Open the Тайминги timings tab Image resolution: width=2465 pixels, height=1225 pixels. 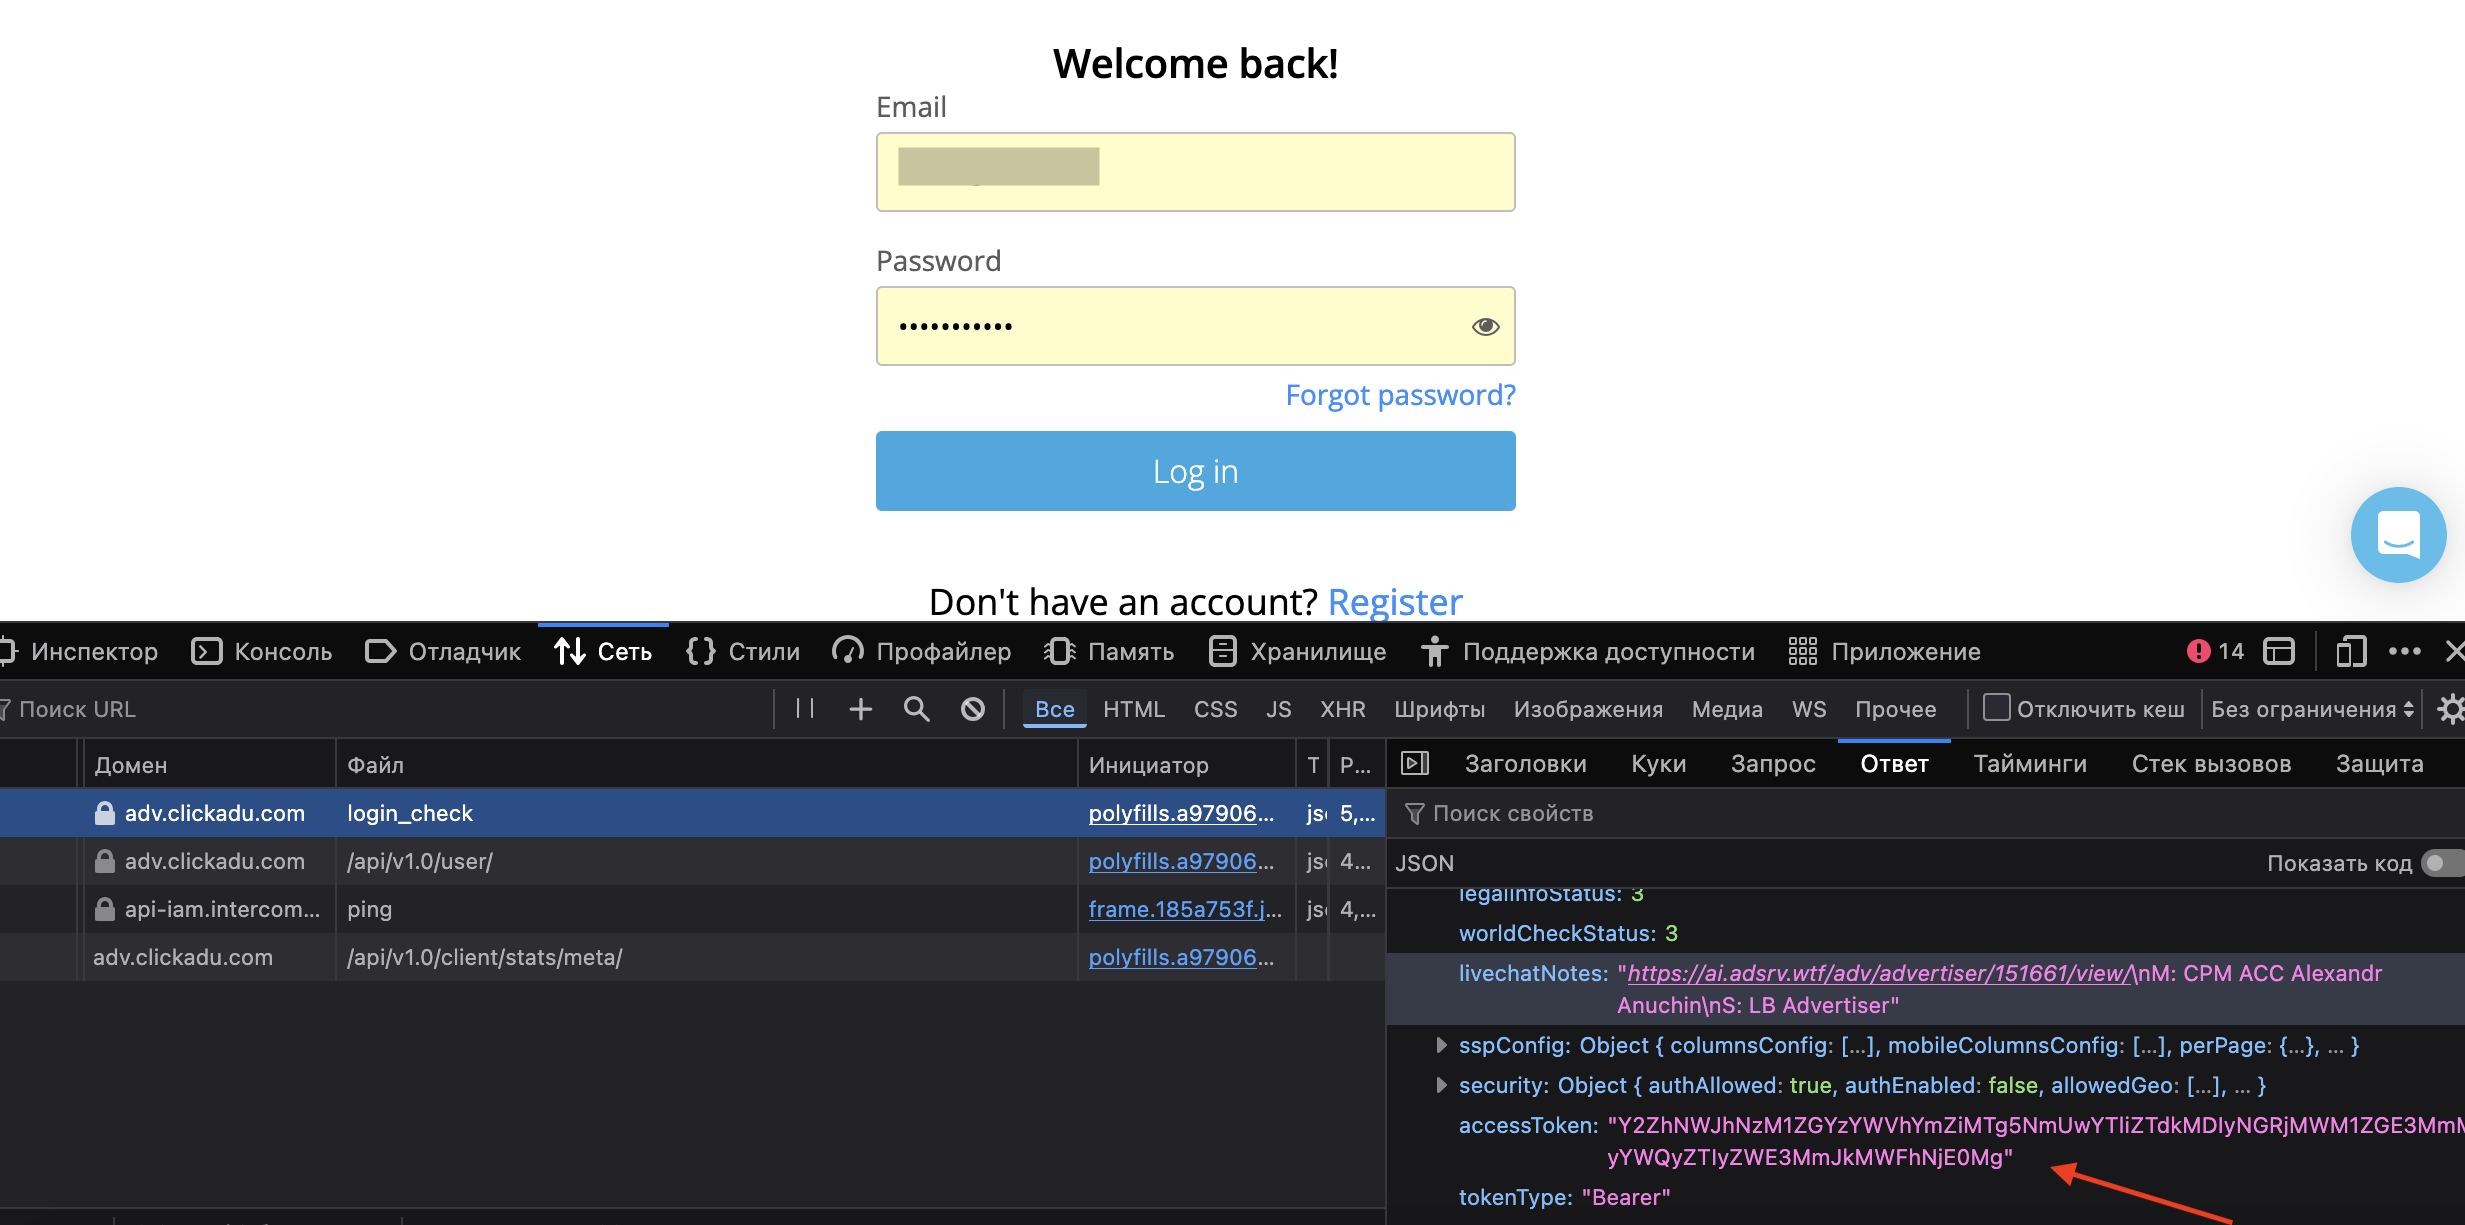click(x=2031, y=764)
